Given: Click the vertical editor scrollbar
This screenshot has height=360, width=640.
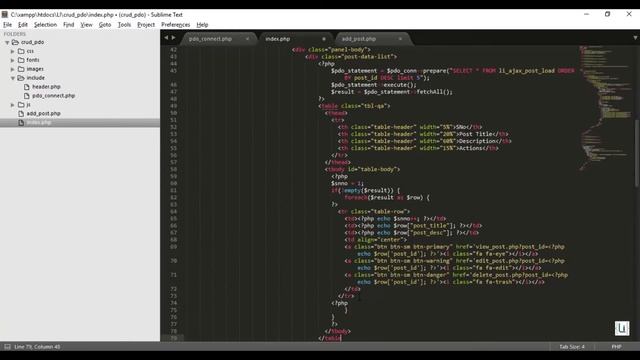Looking at the screenshot, I should click(637, 153).
